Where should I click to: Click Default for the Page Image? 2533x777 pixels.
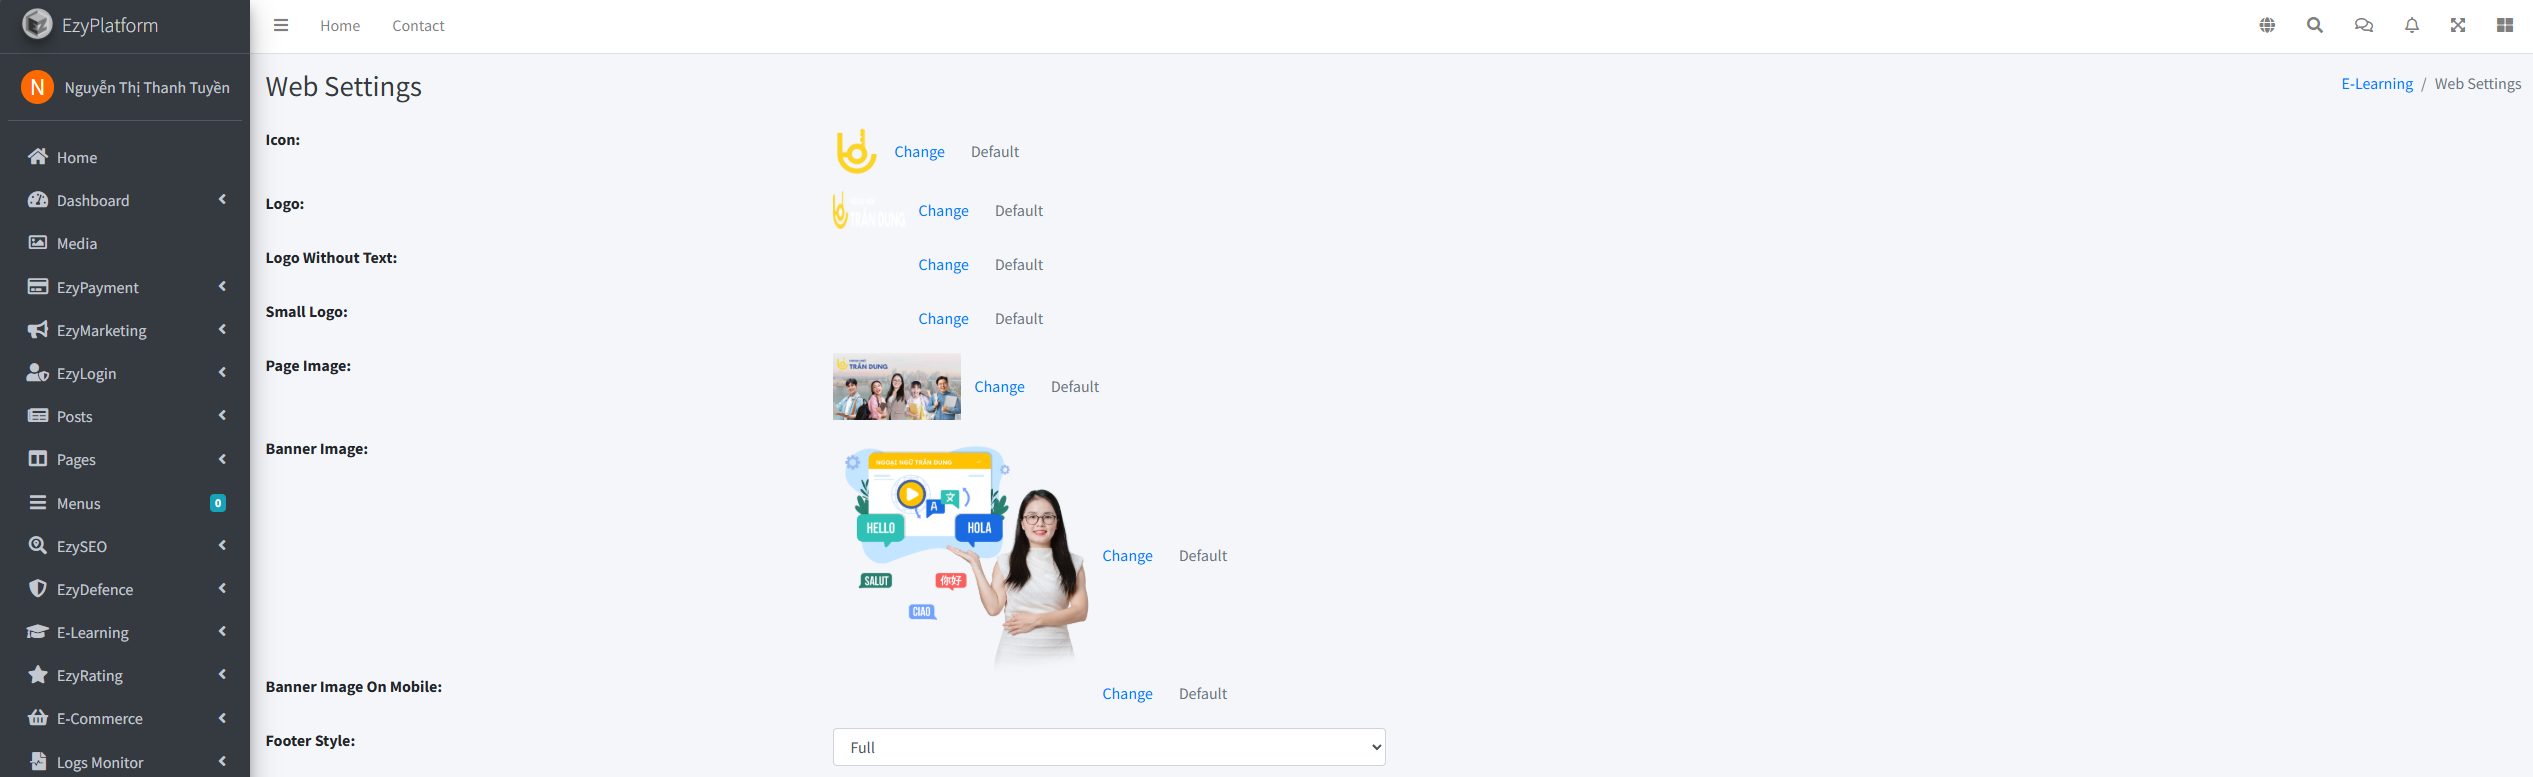click(1074, 387)
